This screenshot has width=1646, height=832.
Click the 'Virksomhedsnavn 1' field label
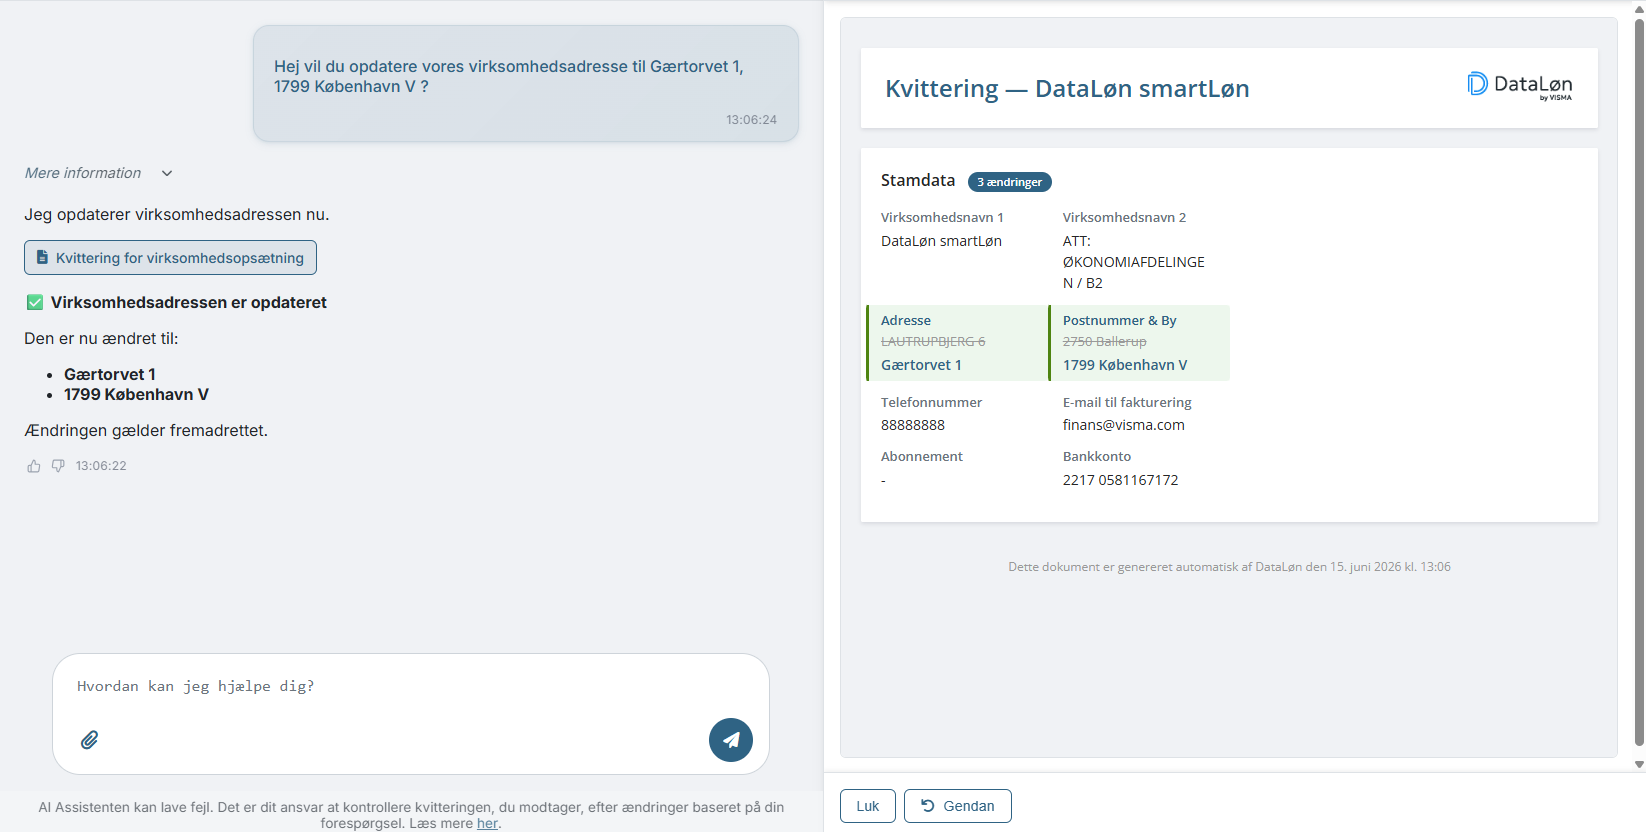click(x=942, y=217)
